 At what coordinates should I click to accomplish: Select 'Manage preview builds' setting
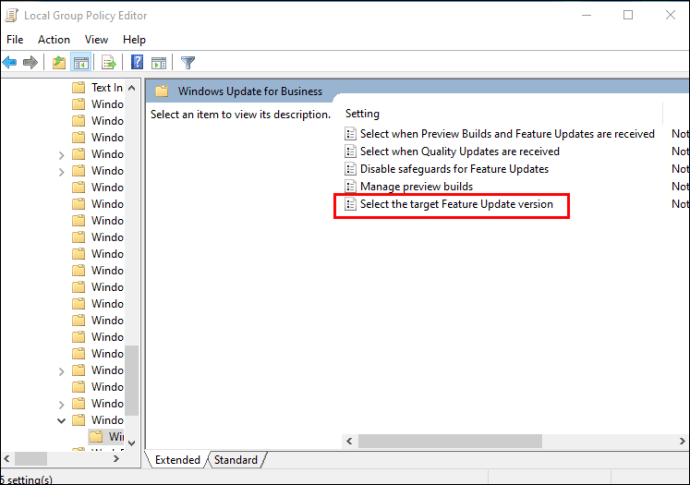[416, 187]
